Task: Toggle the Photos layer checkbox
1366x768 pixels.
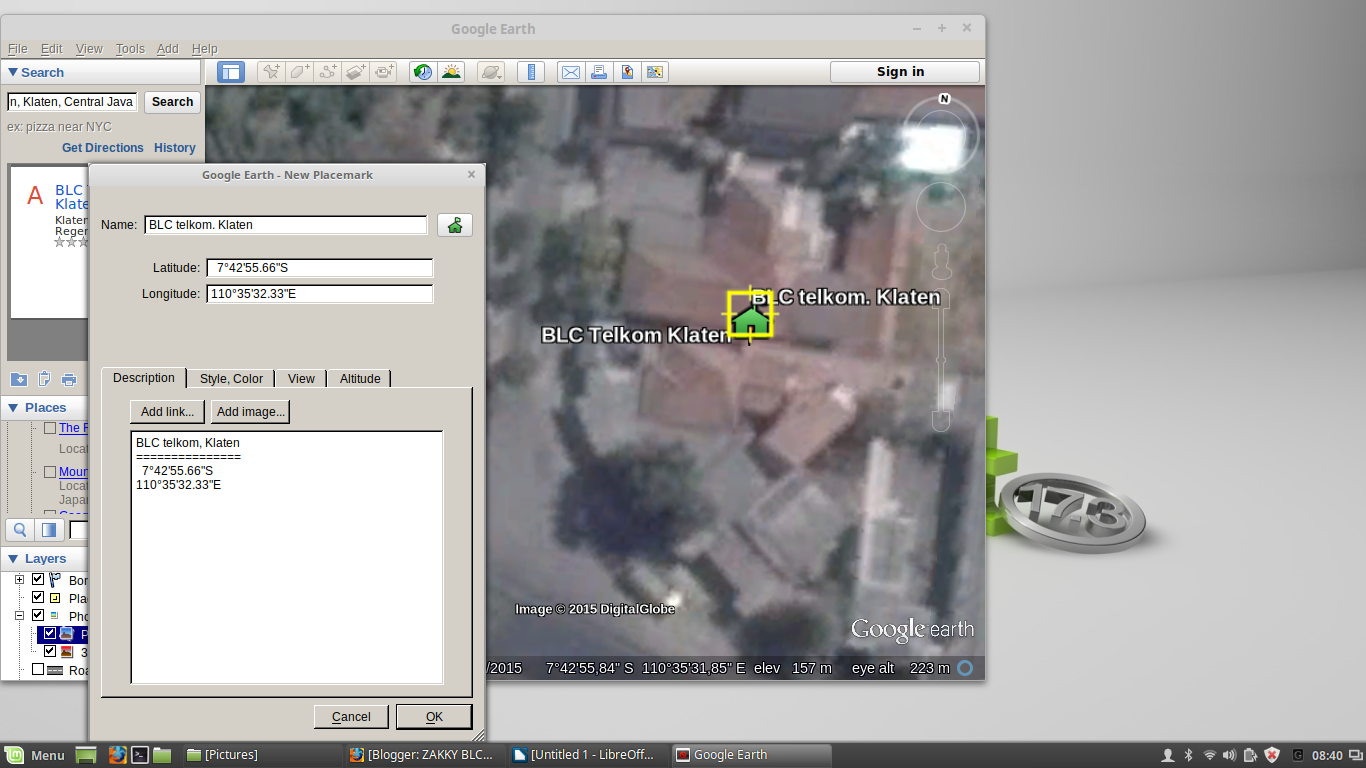Action: point(38,616)
